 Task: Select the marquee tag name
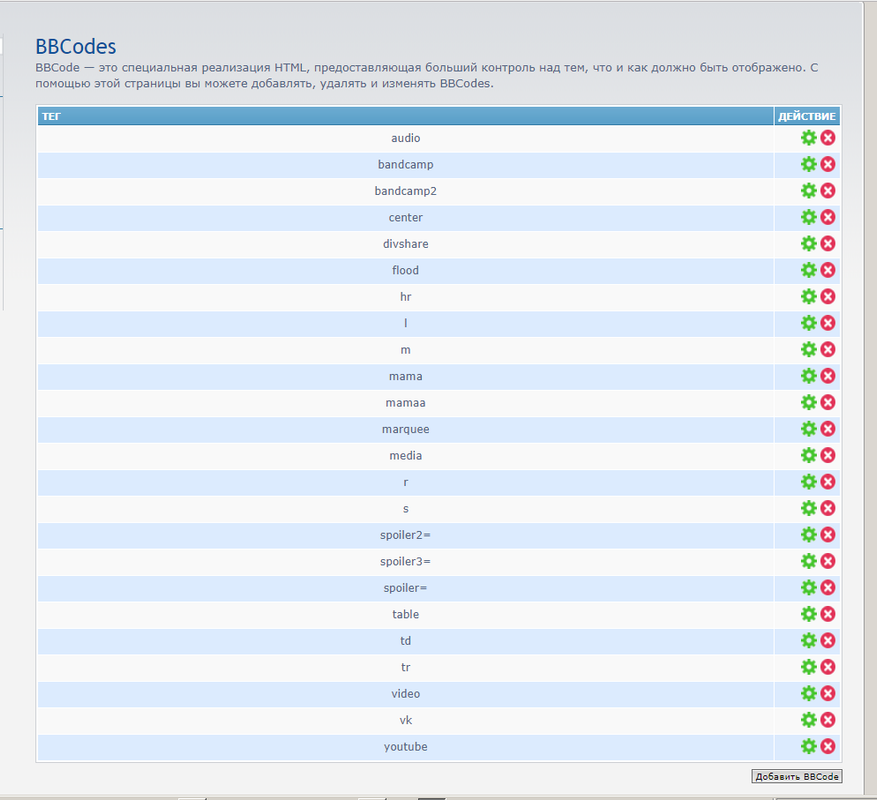point(406,430)
